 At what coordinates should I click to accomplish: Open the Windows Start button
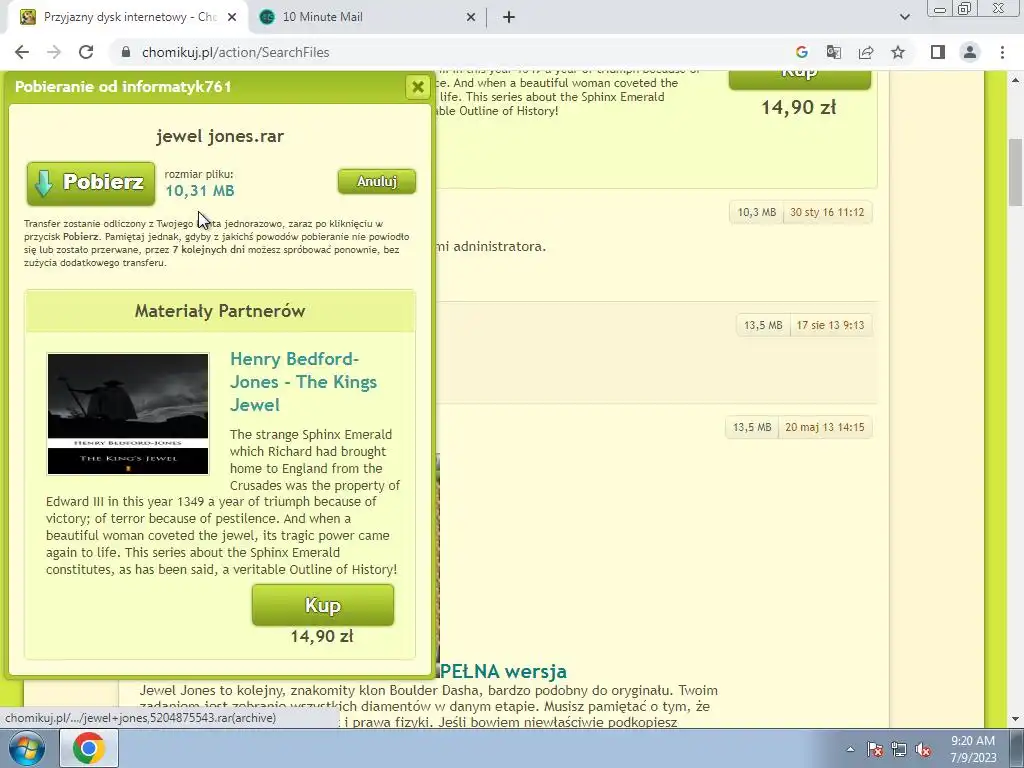click(x=27, y=748)
